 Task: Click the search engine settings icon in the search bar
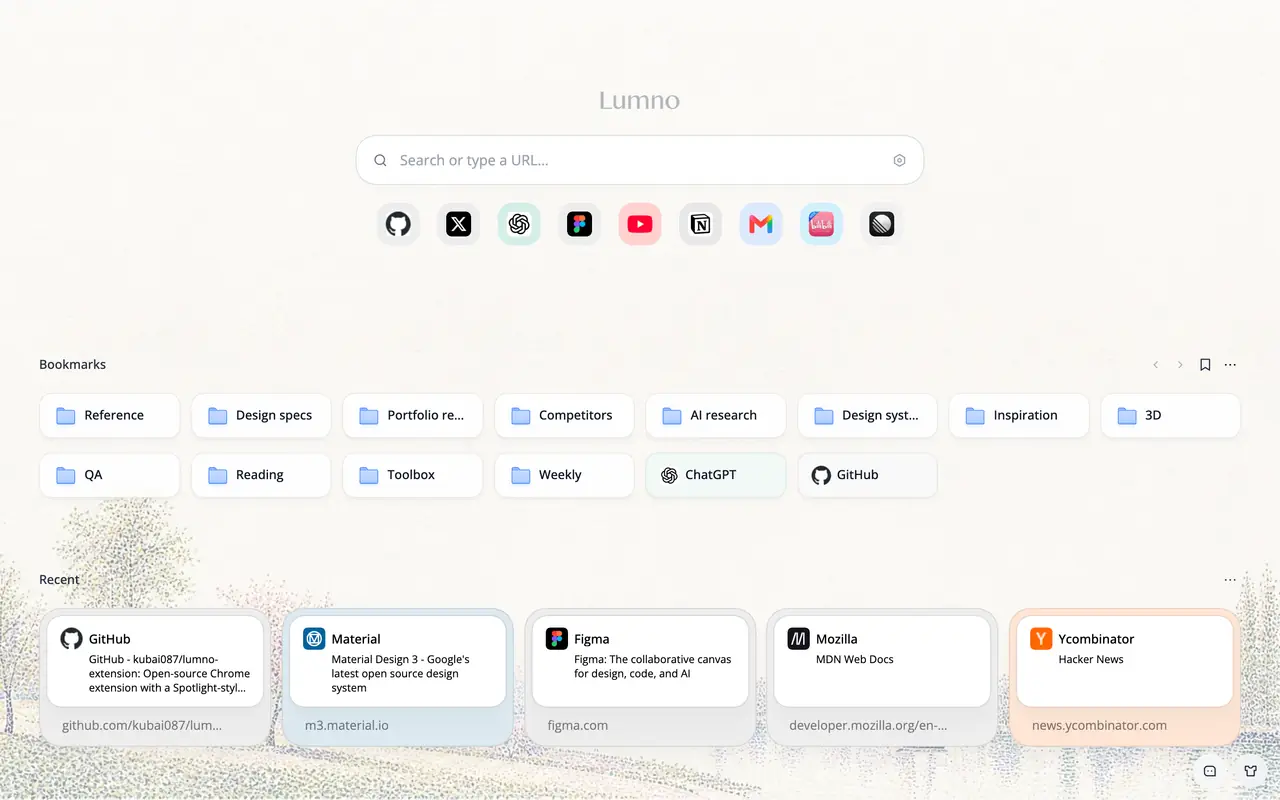tap(899, 160)
